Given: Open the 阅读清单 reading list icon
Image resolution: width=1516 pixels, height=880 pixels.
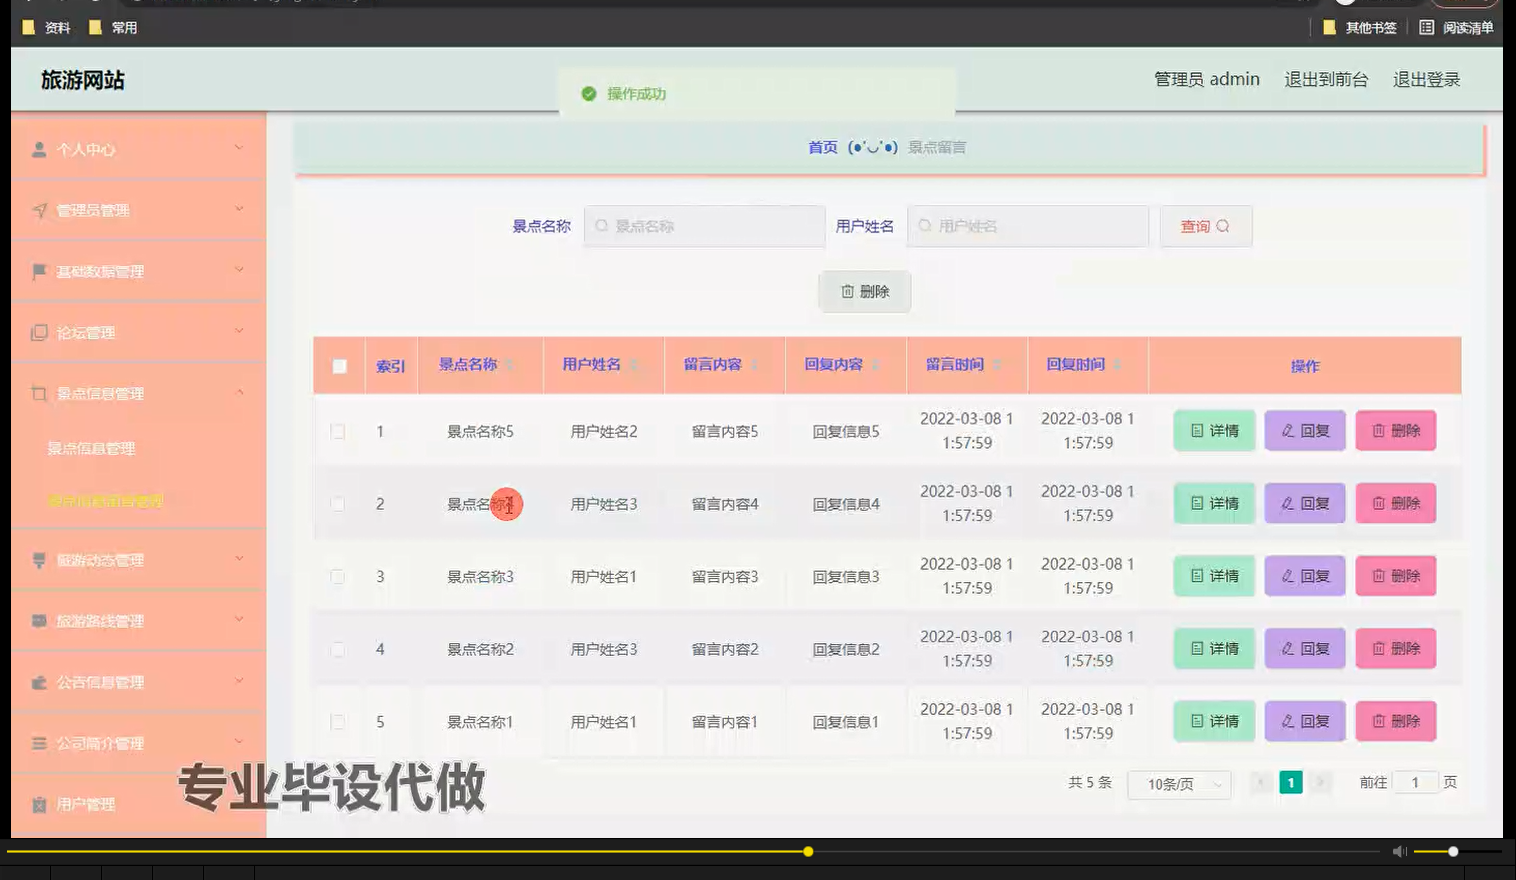Looking at the screenshot, I should pyautogui.click(x=1428, y=28).
